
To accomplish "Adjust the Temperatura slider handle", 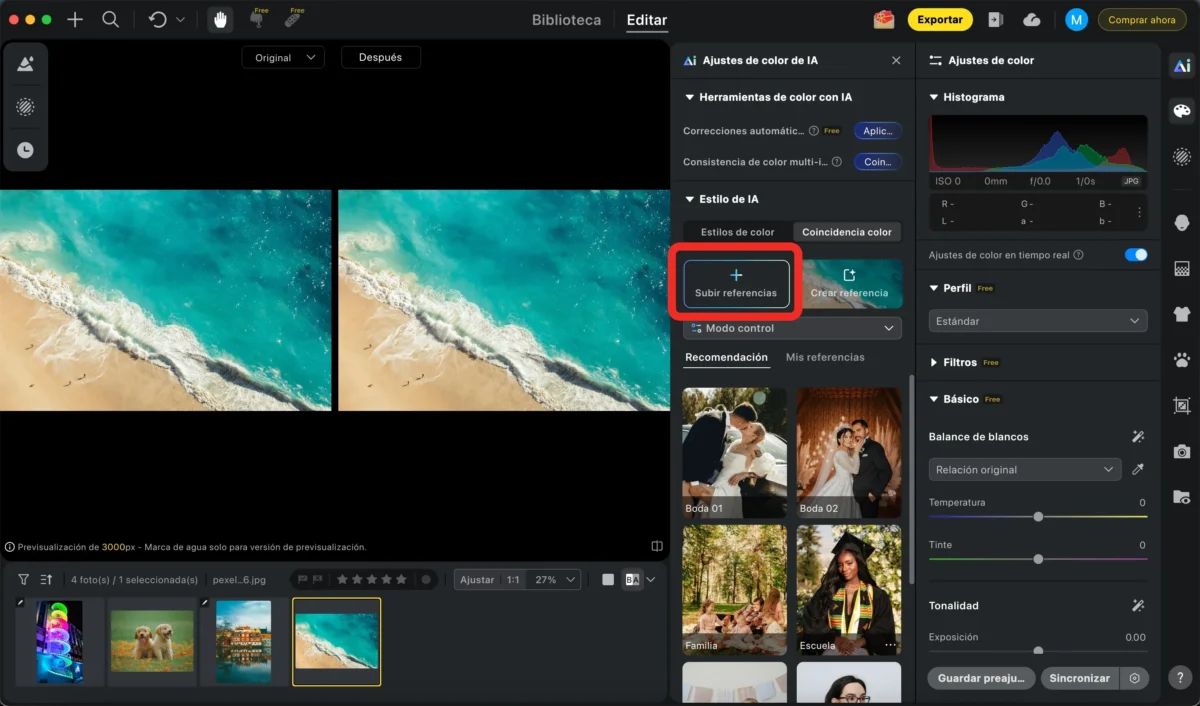I will click(1038, 517).
